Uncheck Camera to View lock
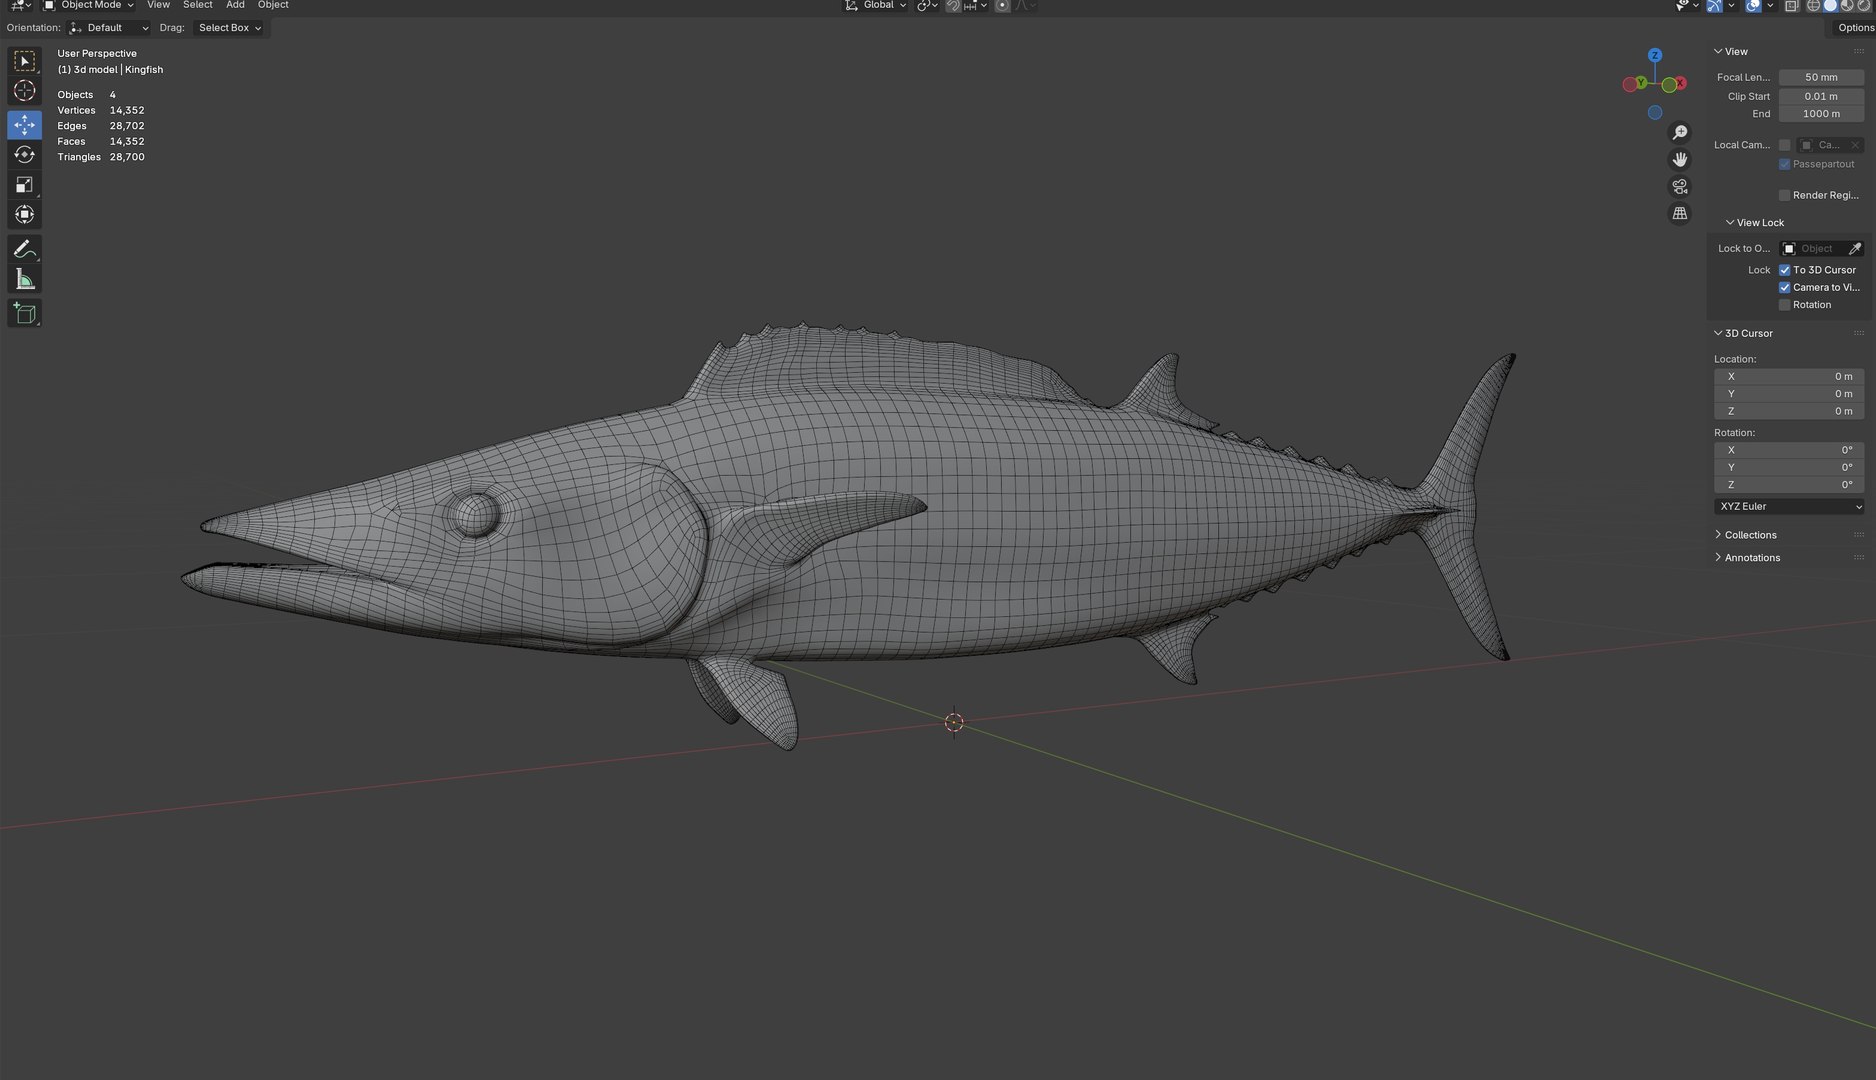The image size is (1876, 1080). click(1784, 288)
